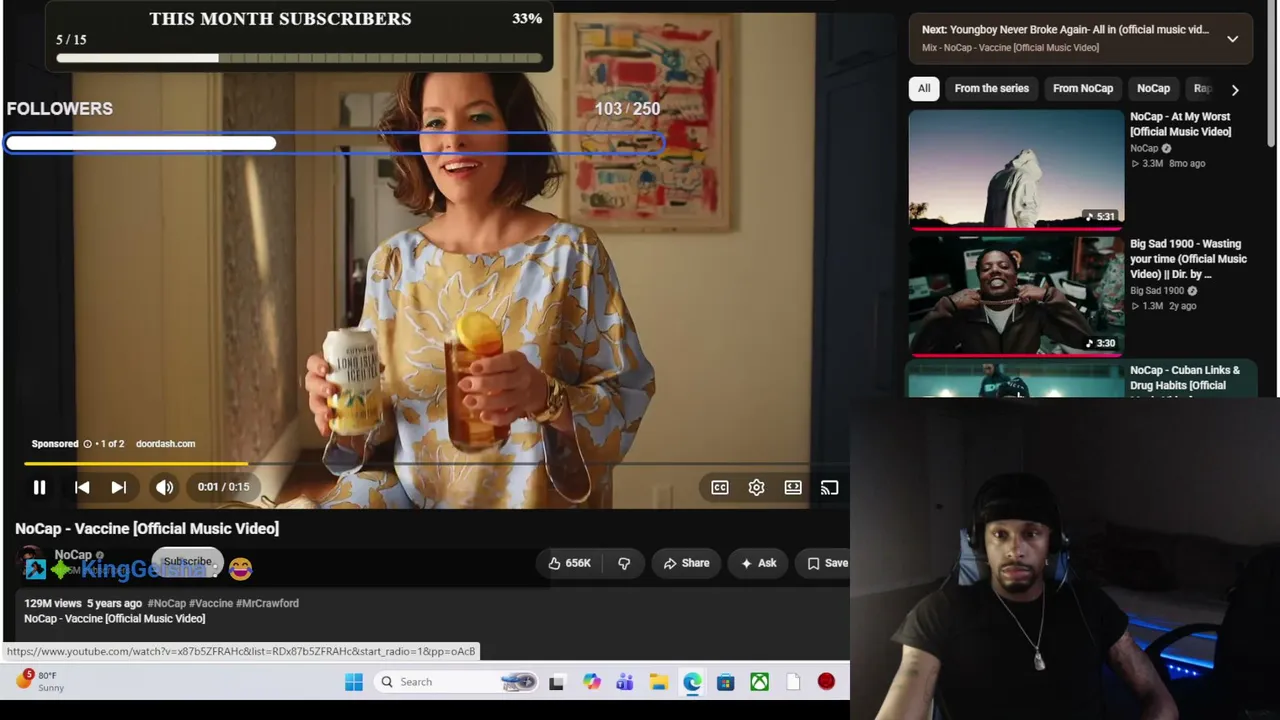Open the Xbox app from the taskbar
Screen dimensions: 1280x720
click(760, 682)
